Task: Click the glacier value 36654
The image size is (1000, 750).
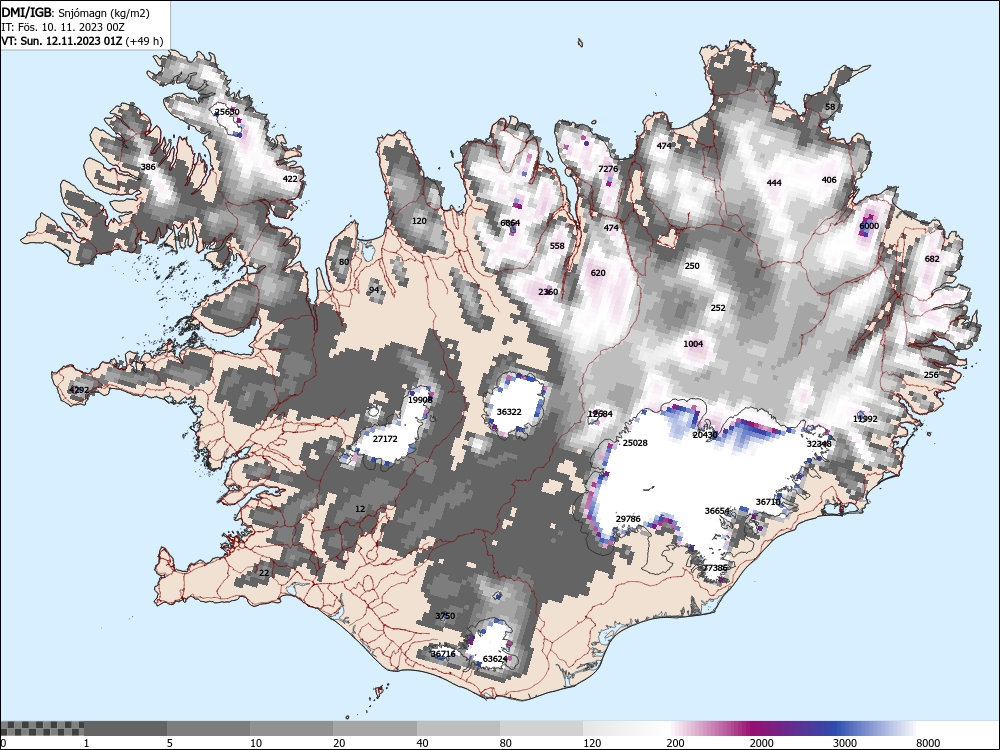Action: pos(717,511)
